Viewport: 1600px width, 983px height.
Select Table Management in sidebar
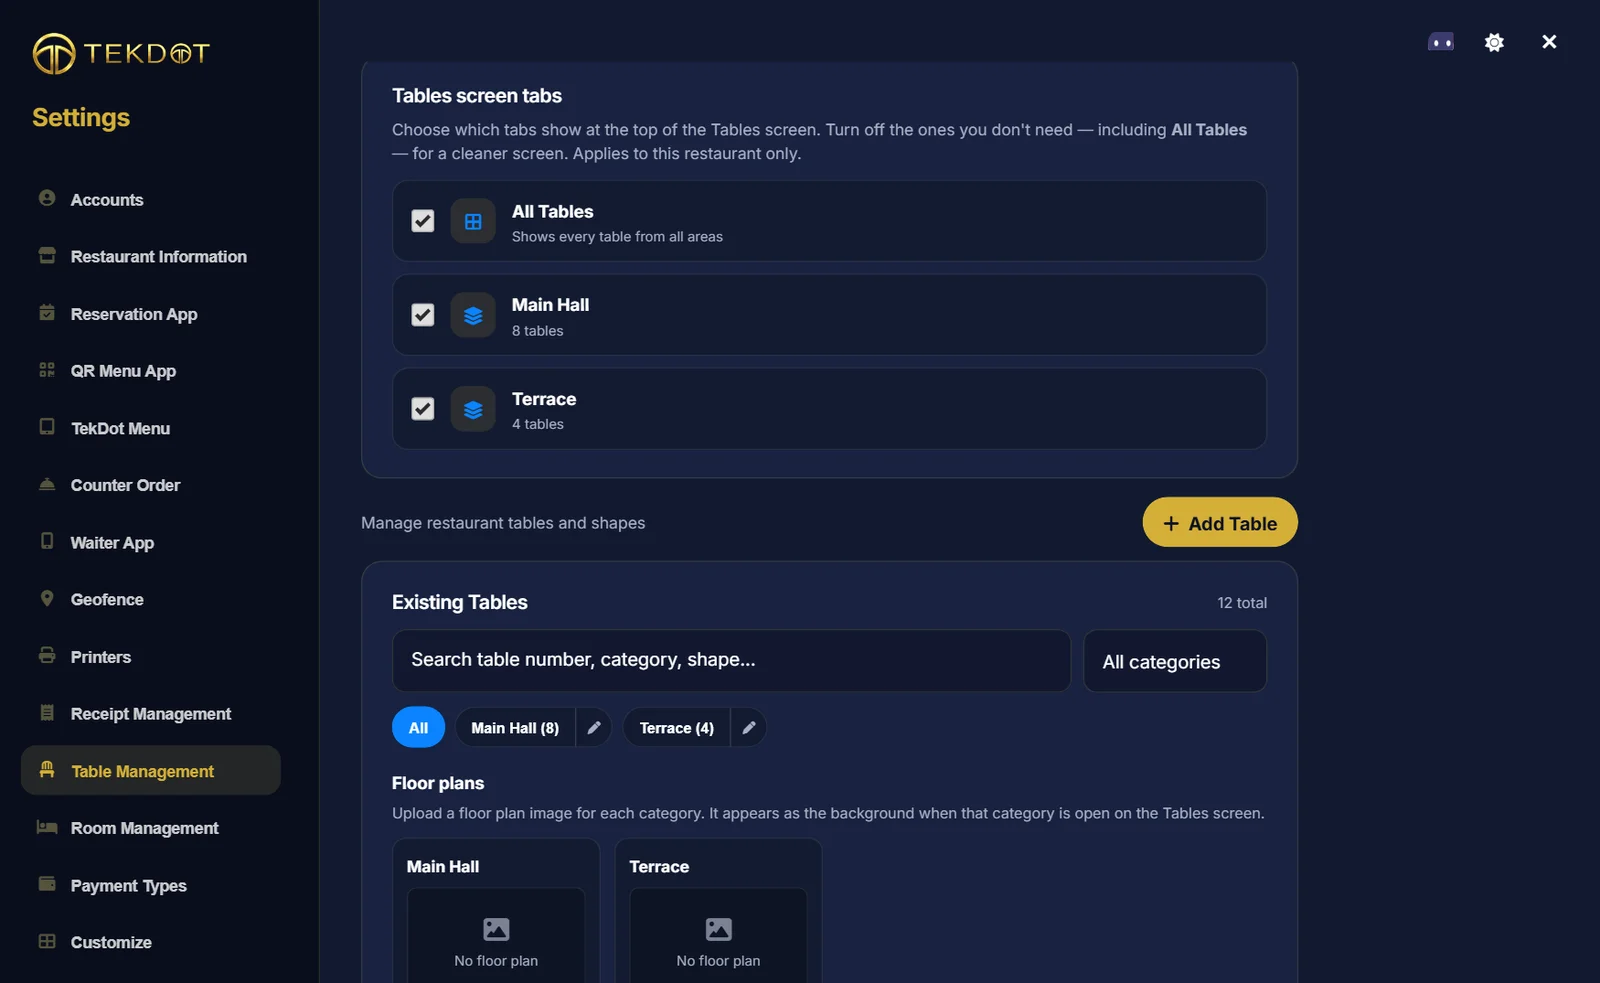point(150,771)
